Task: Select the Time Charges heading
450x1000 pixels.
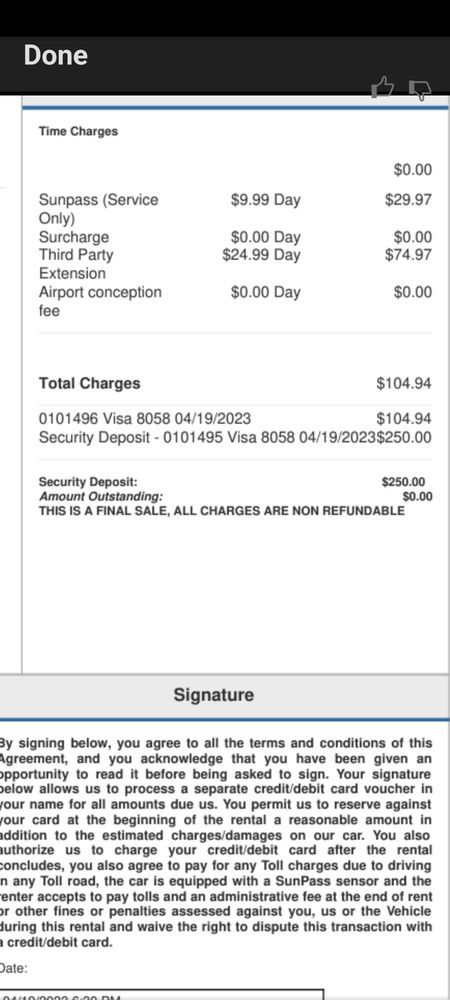Action: point(78,131)
